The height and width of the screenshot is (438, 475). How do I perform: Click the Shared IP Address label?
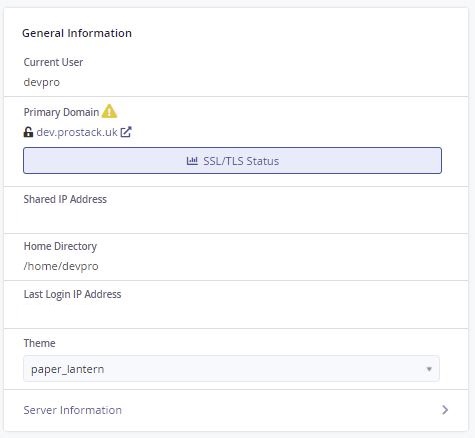coord(65,199)
